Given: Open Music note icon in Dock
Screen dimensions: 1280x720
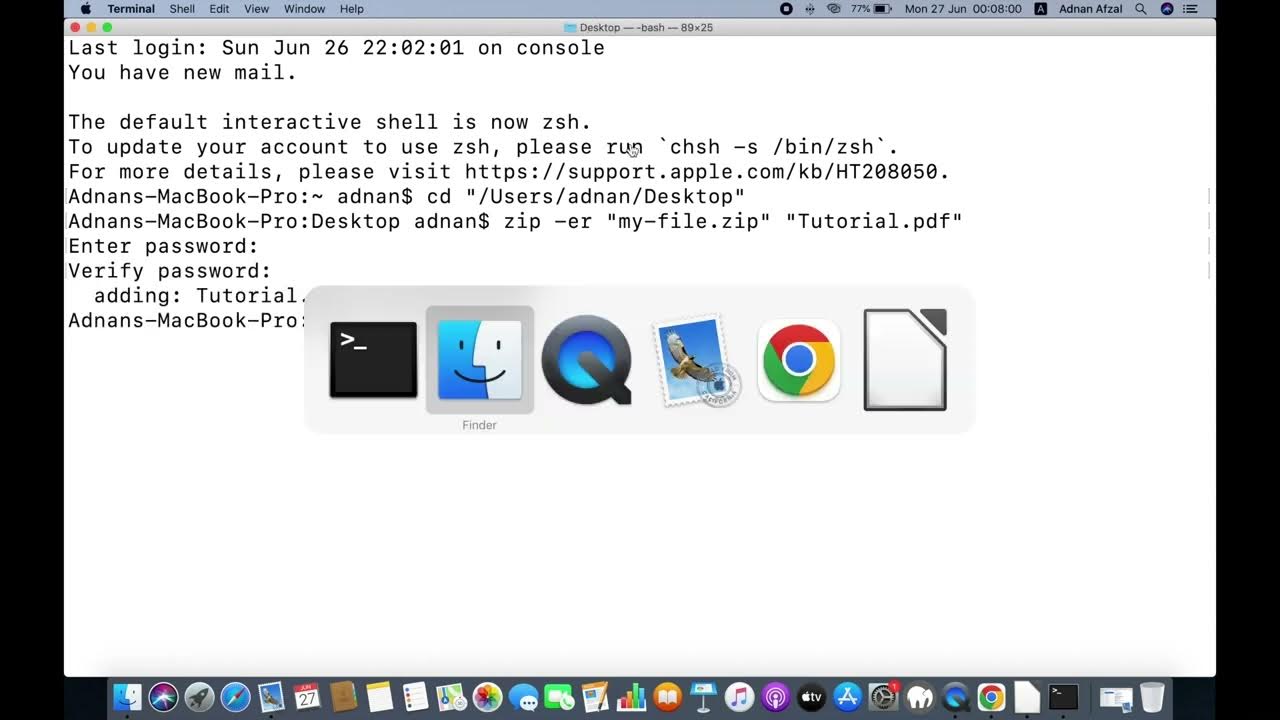Looking at the screenshot, I should tap(739, 697).
